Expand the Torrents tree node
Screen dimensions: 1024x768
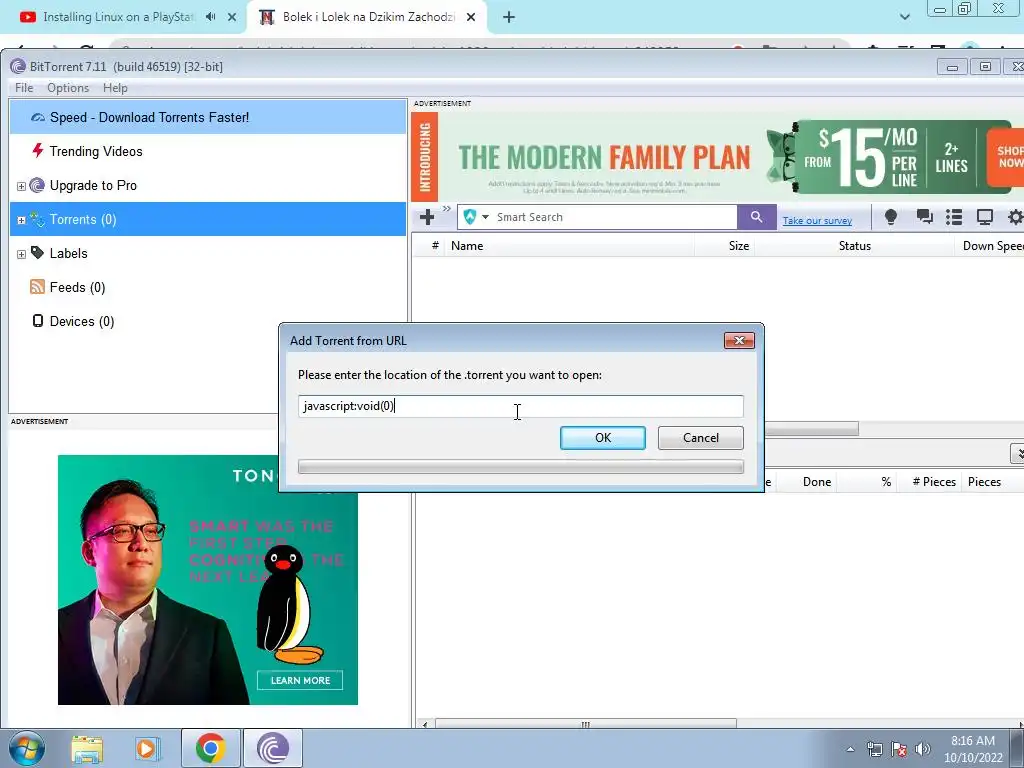[21, 221]
